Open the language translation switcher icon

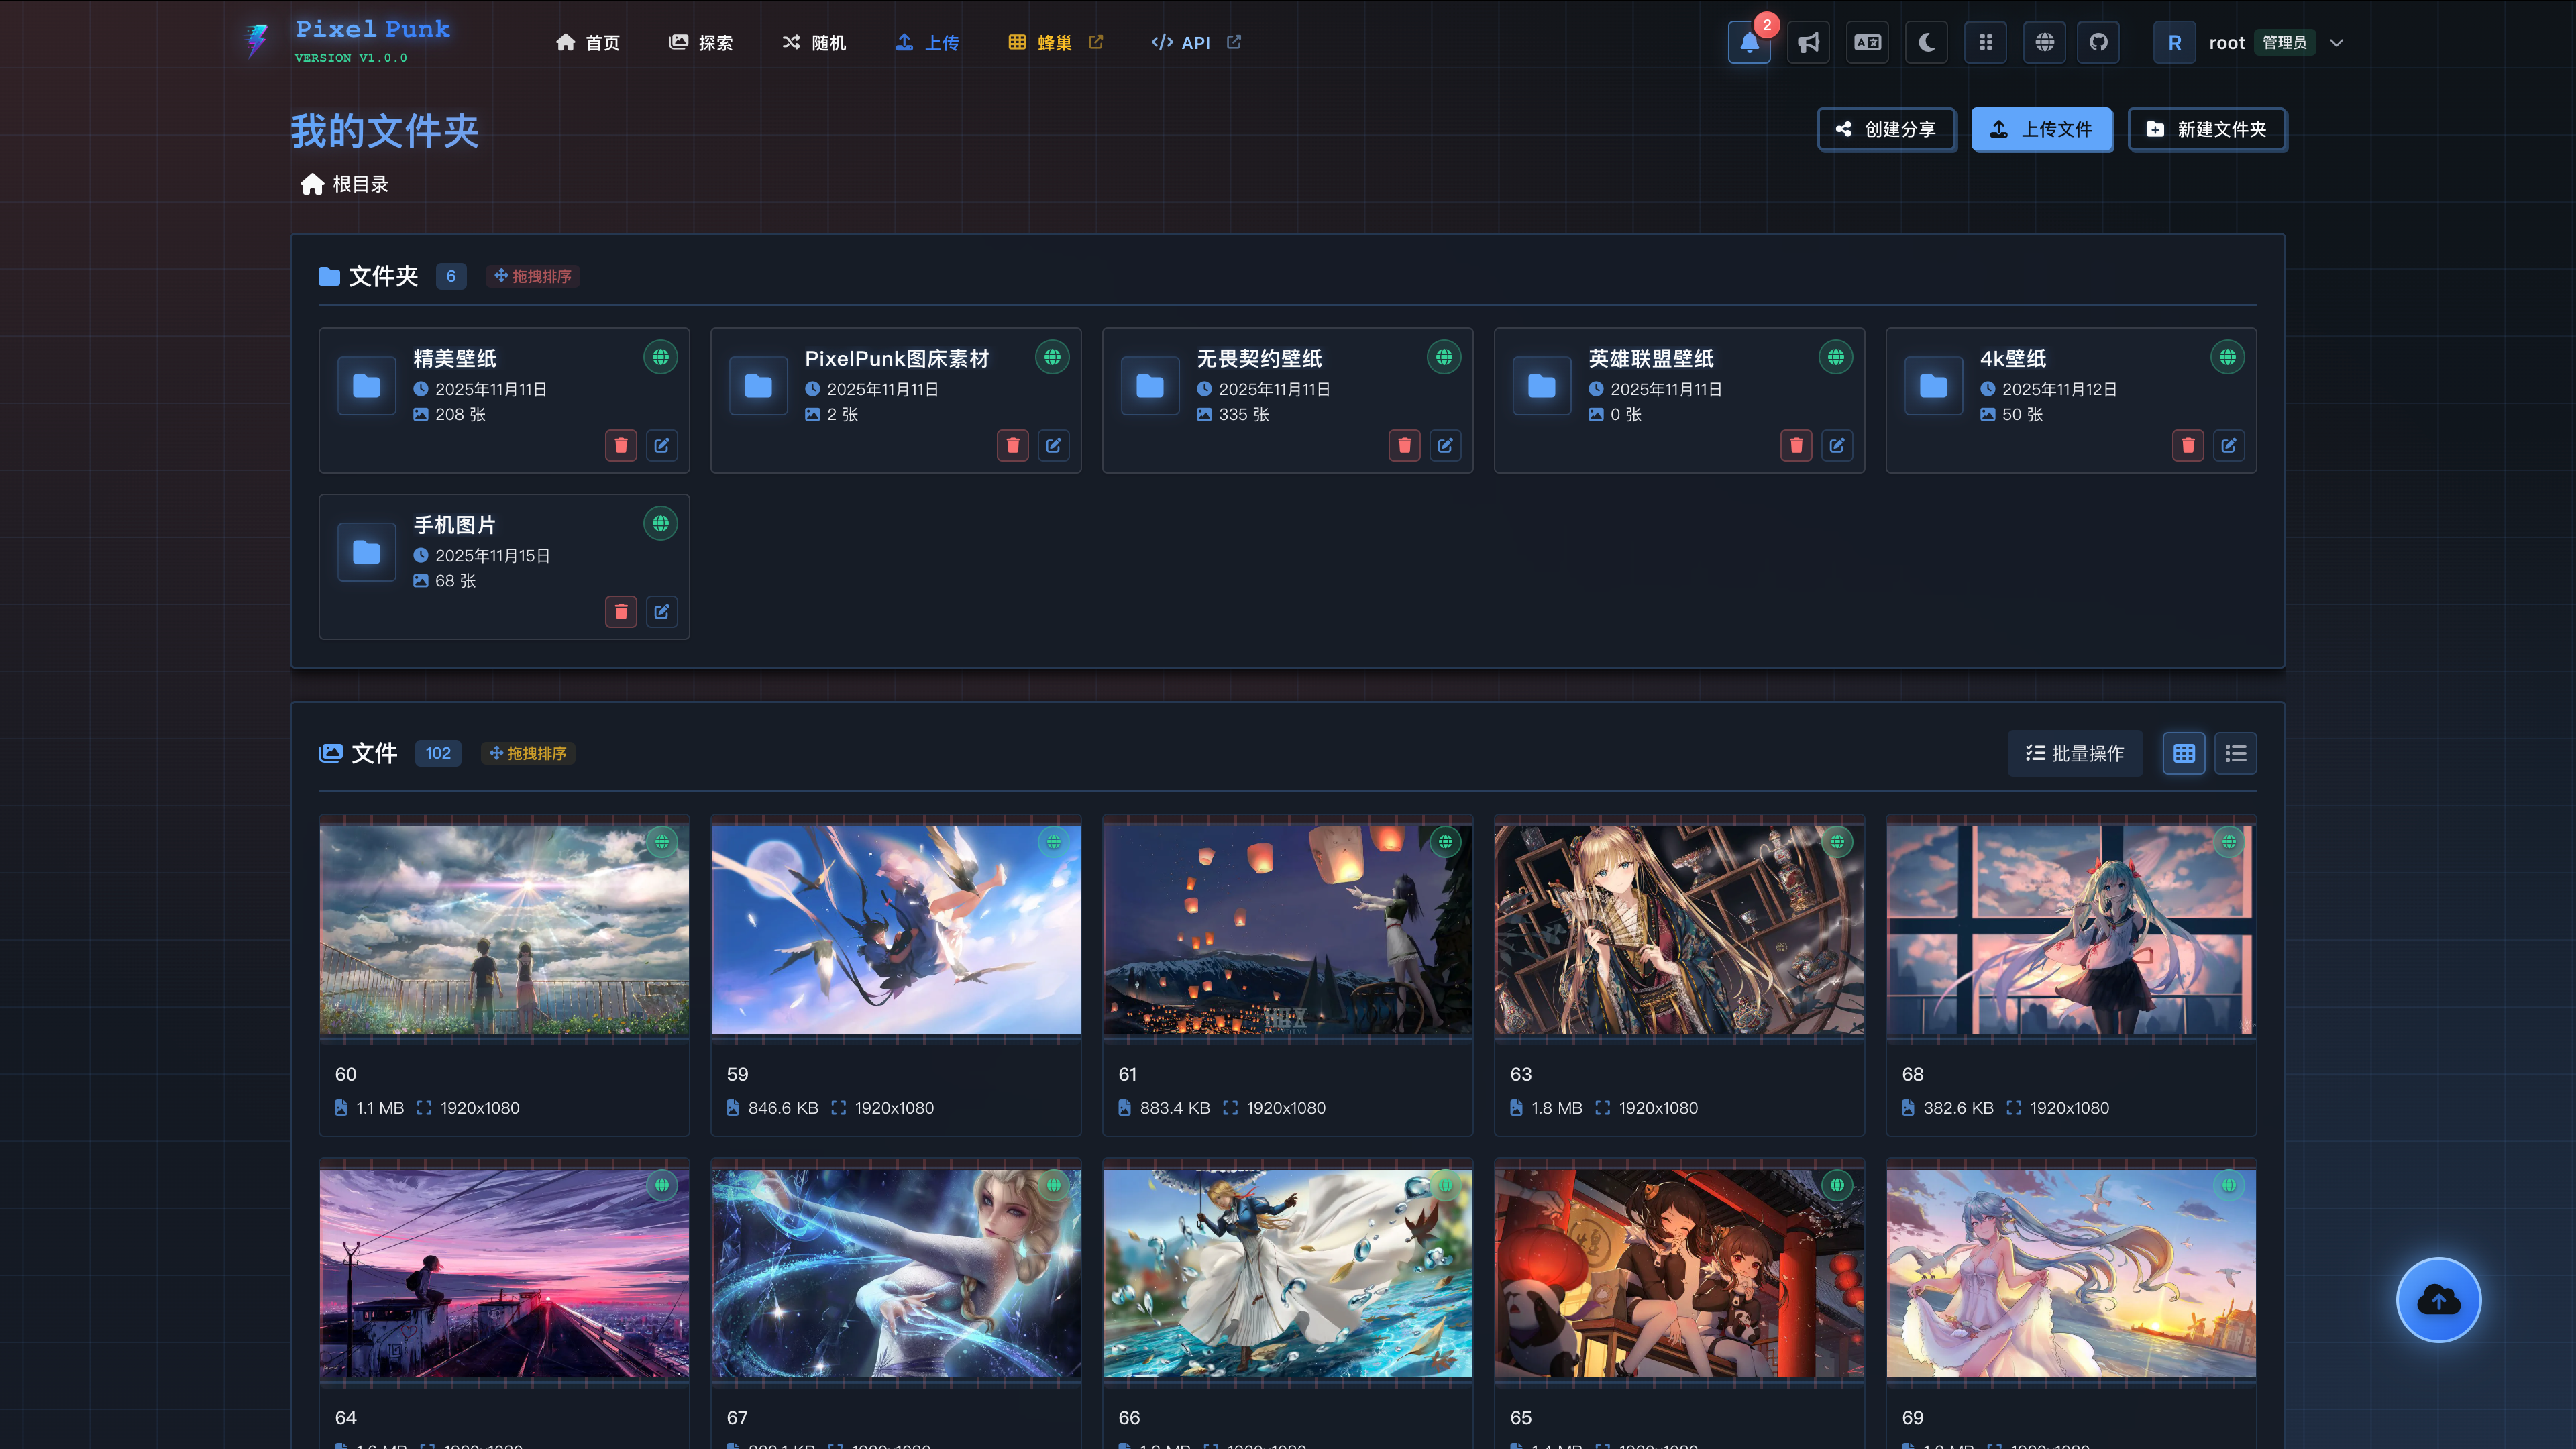click(1867, 42)
